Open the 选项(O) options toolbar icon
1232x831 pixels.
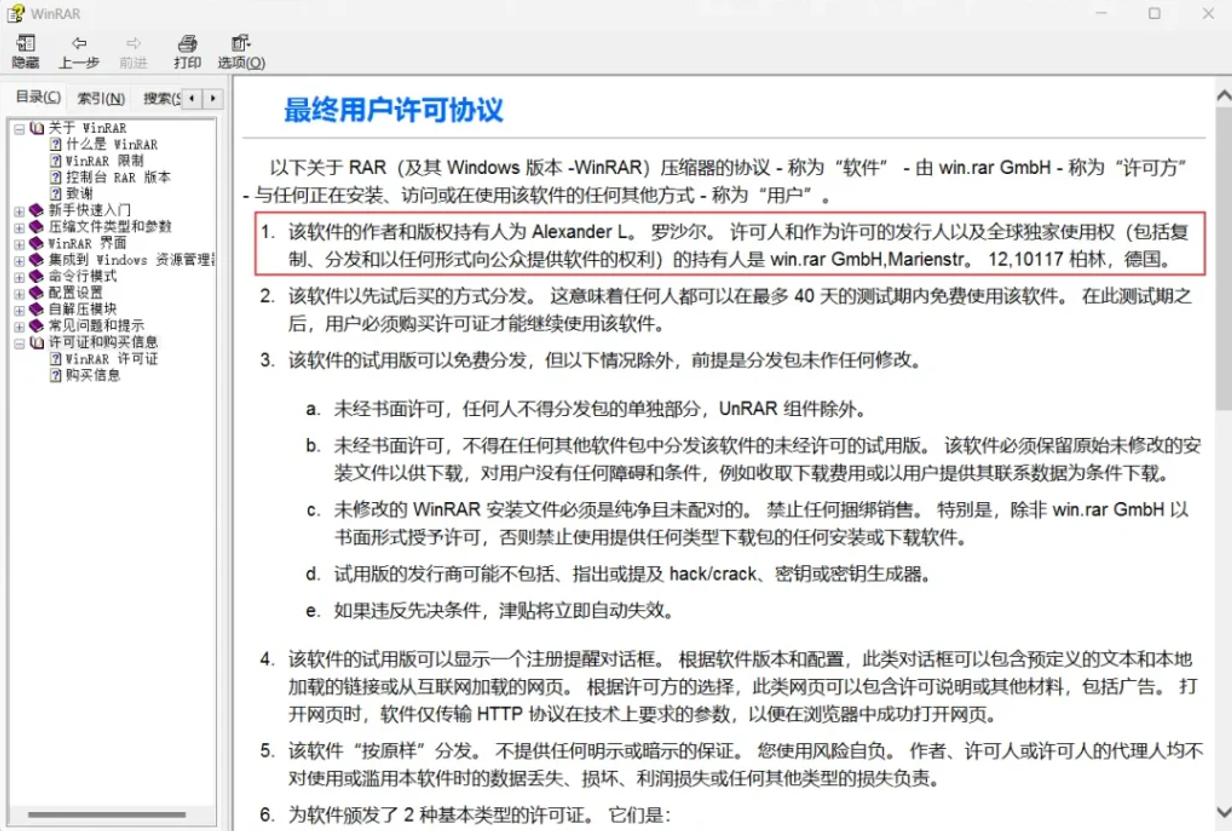241,44
